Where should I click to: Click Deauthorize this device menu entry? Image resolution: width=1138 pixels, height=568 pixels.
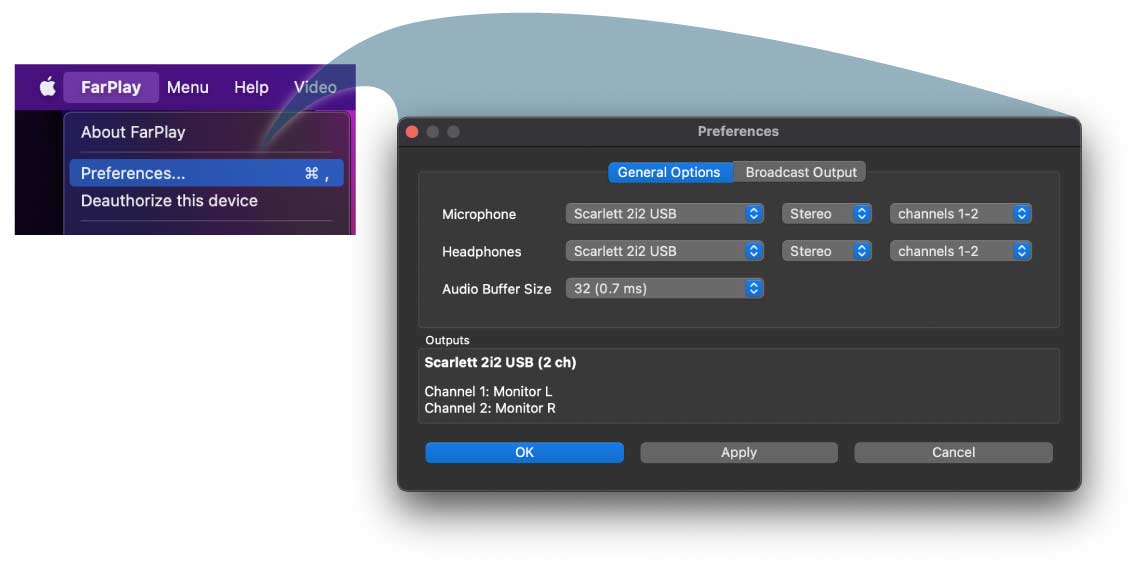(x=169, y=201)
